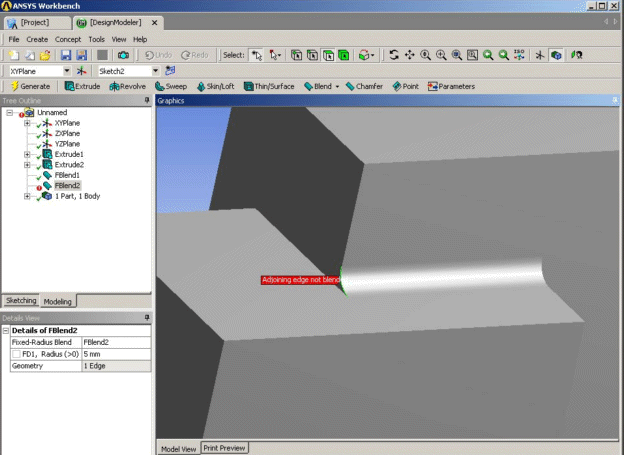
Task: Toggle the FD1 Radius parameter checkbox
Action: coord(16,354)
